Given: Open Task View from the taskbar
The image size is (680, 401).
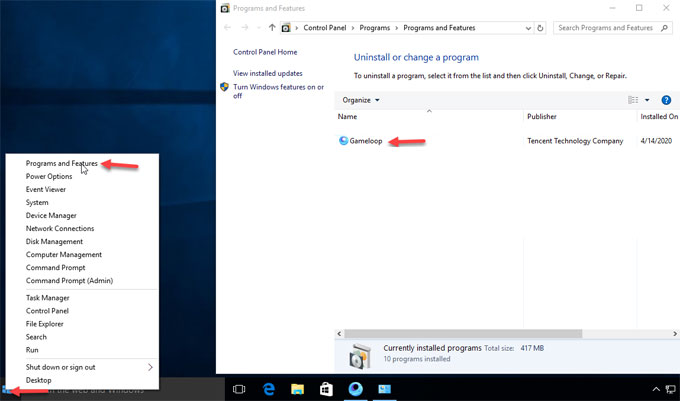Looking at the screenshot, I should [239, 389].
